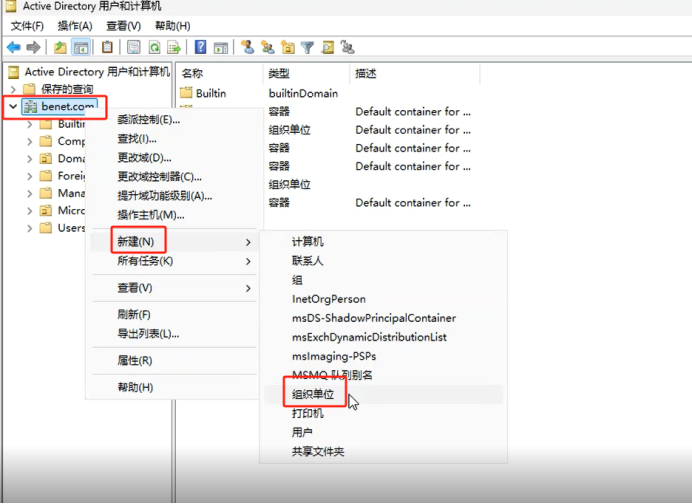Click the blue Back arrow in toolbar
Screen dimensions: 692x504
(14, 47)
